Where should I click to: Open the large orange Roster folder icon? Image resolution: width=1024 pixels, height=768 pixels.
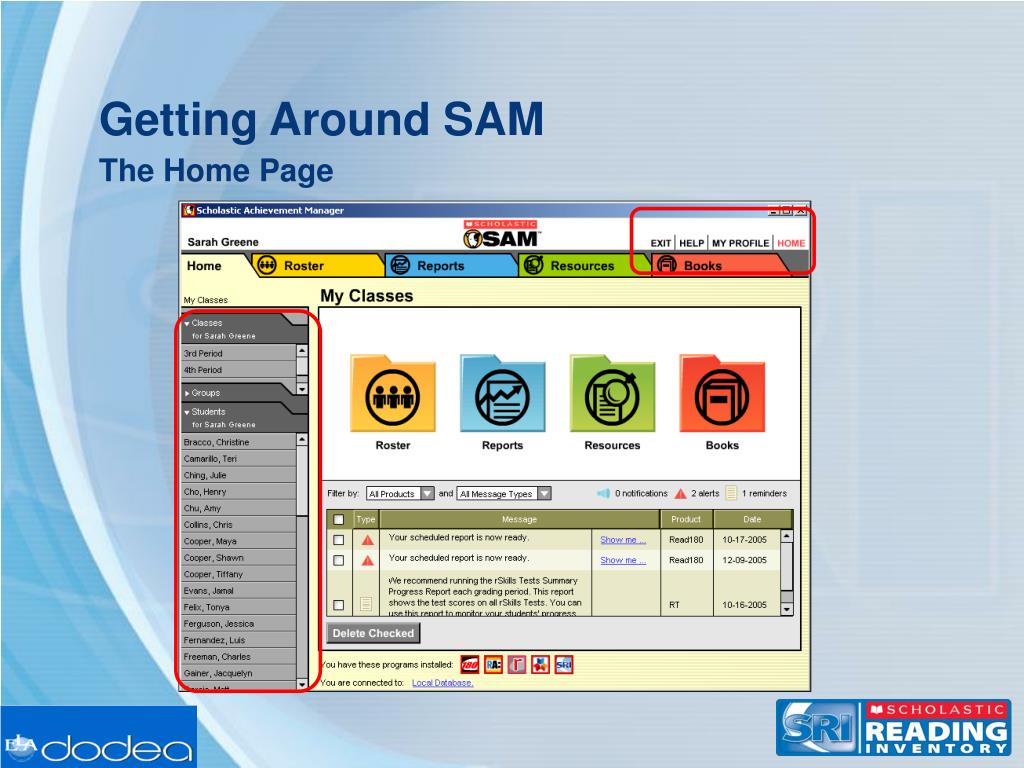[x=392, y=393]
